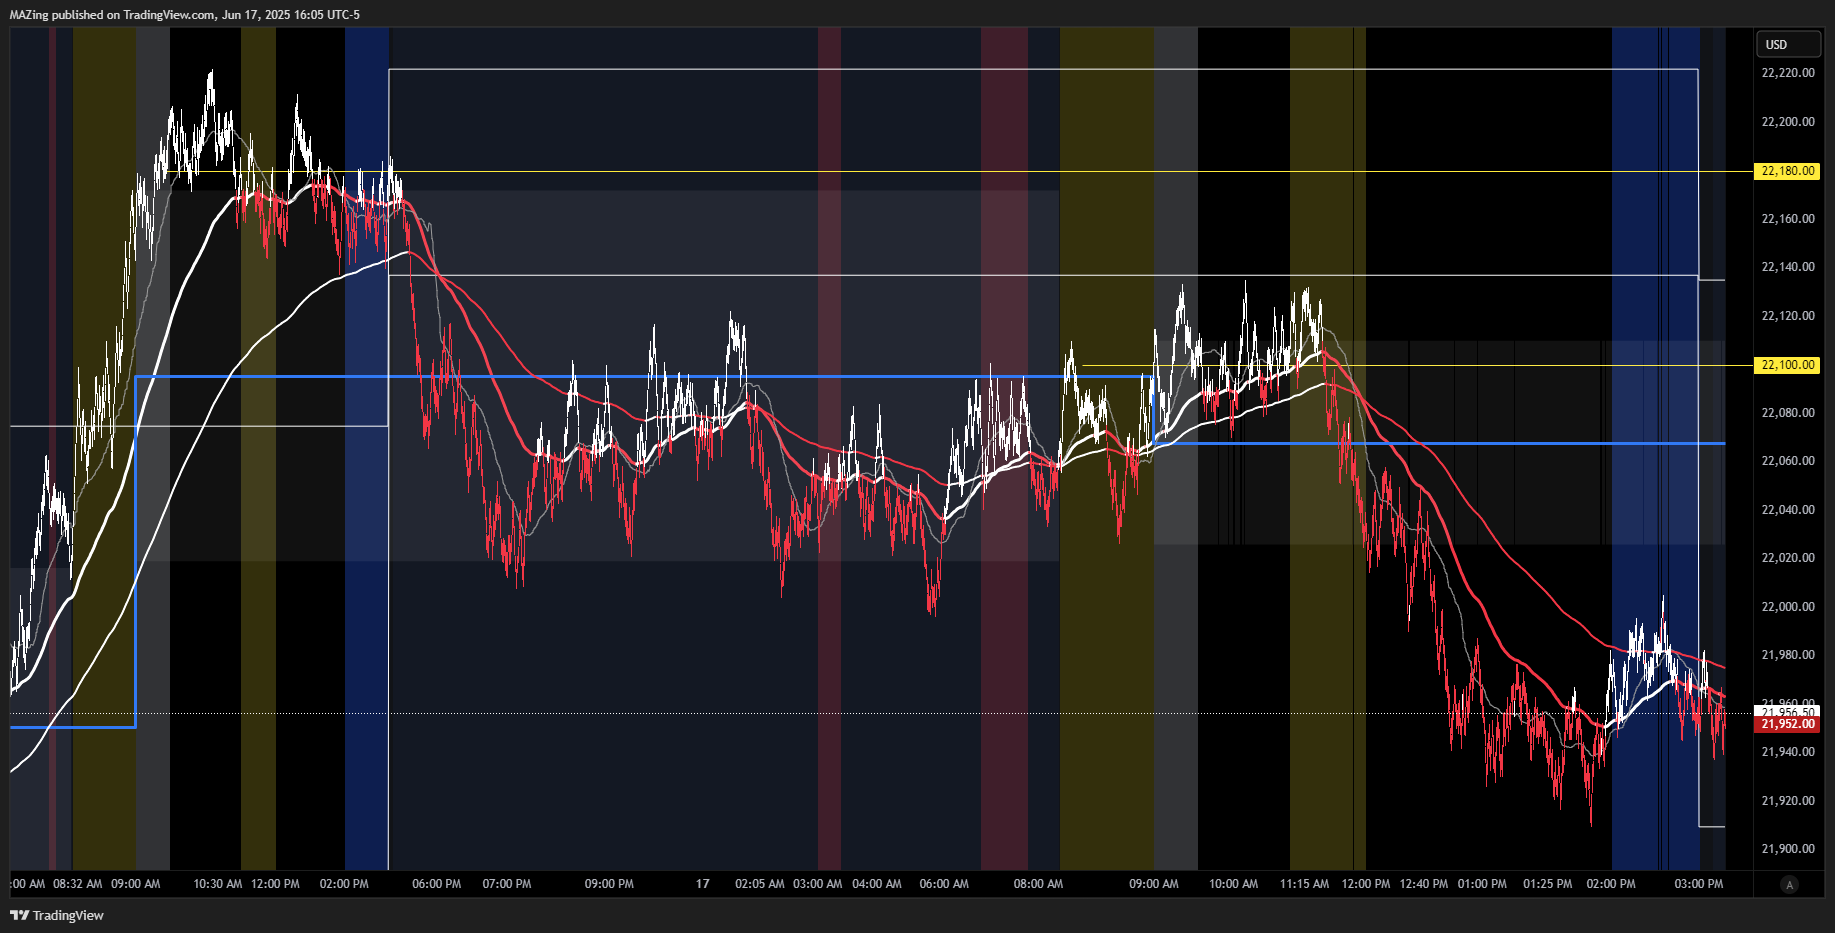
Task: Click the TradingView logo at bottom left
Action: click(57, 915)
